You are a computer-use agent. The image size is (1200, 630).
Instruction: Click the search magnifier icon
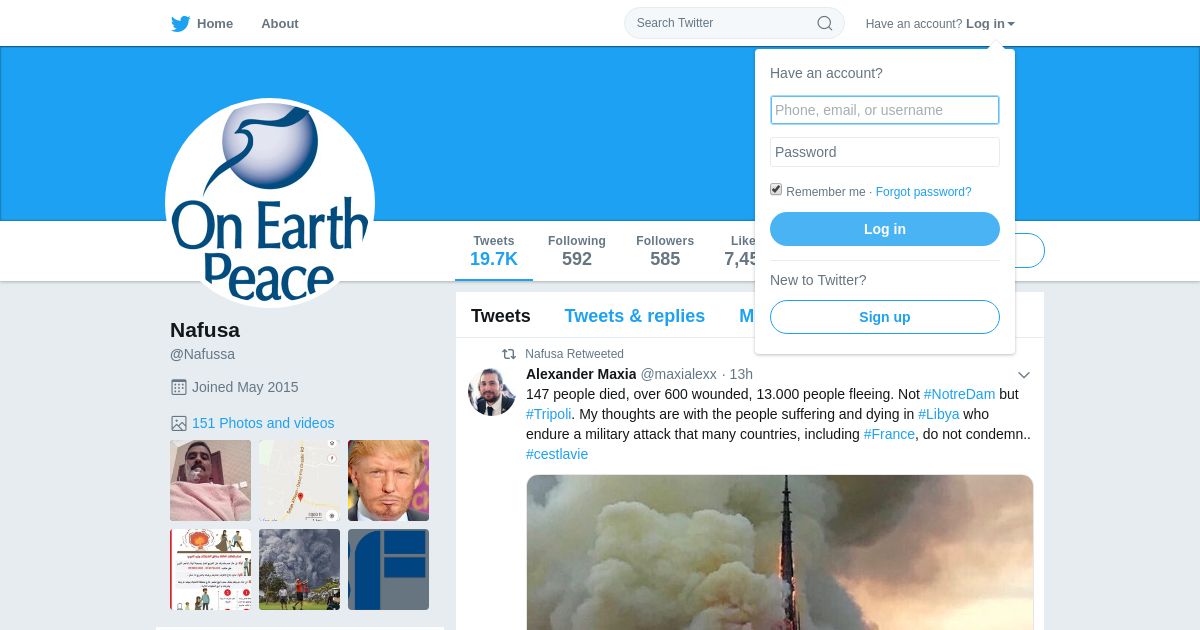pyautogui.click(x=825, y=23)
